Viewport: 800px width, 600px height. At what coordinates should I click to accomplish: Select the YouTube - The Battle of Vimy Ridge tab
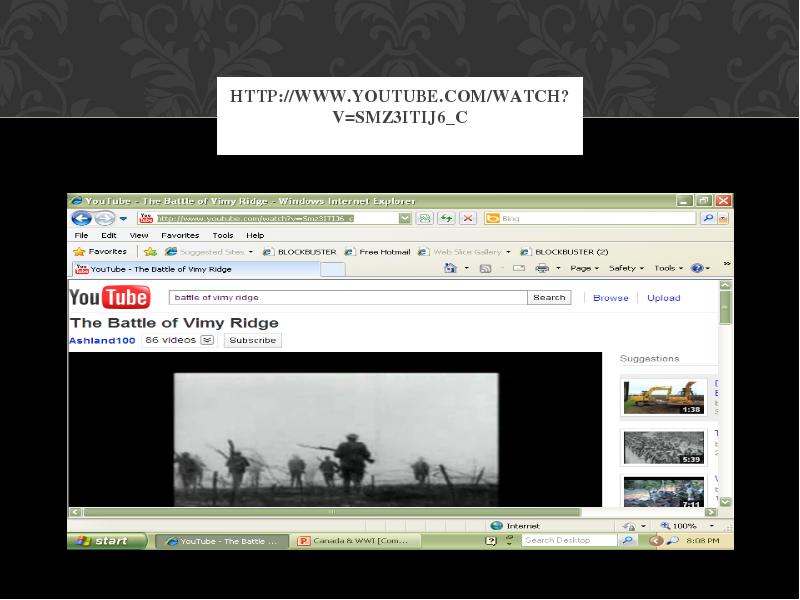[x=196, y=269]
